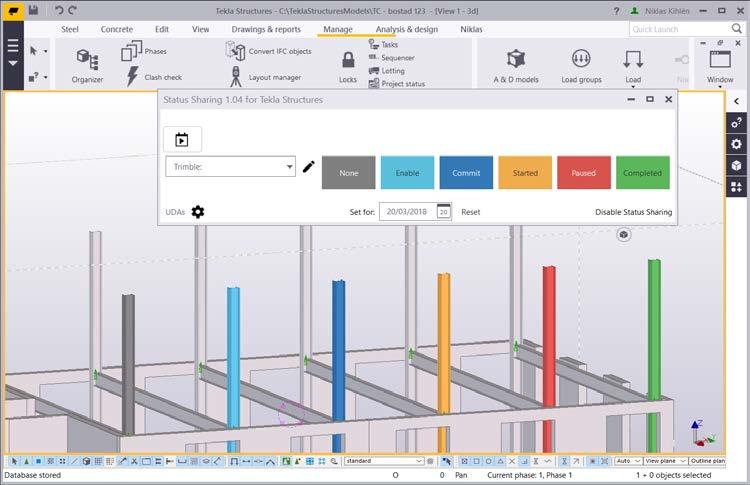Click the help question mark in title bar
This screenshot has height=485, width=750.
click(x=617, y=11)
